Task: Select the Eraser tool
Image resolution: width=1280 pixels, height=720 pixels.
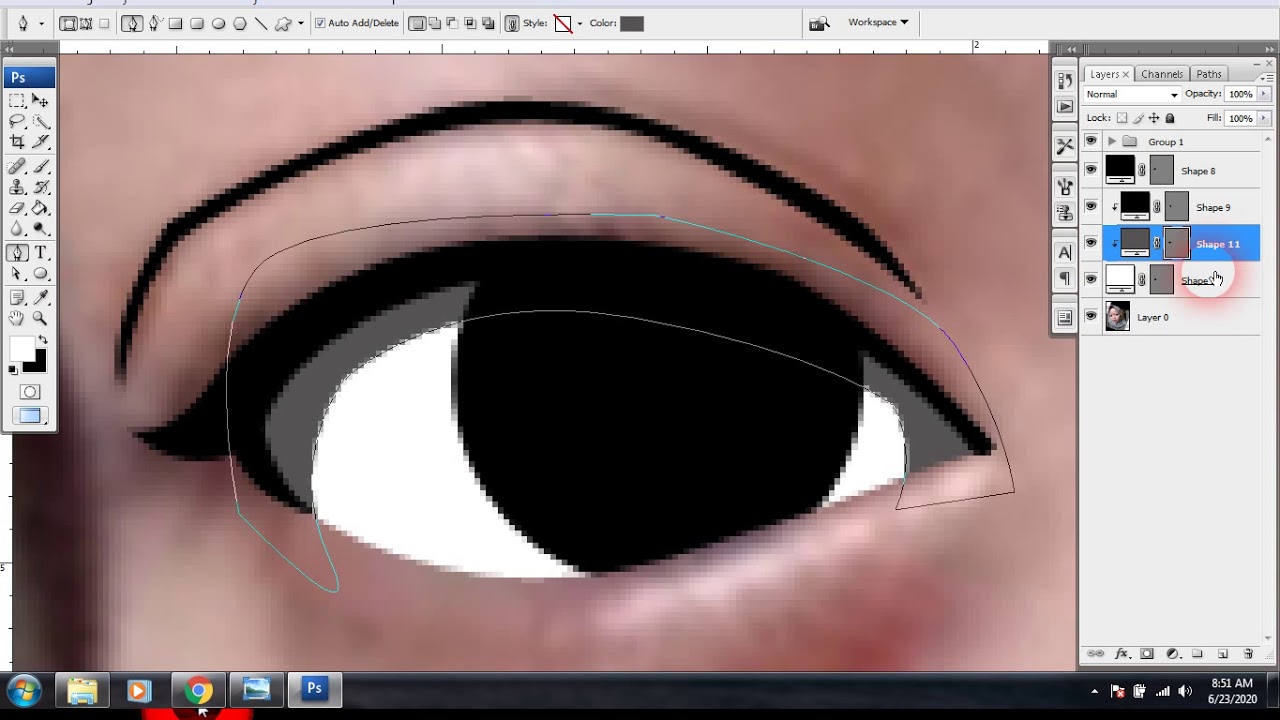Action: [x=17, y=208]
